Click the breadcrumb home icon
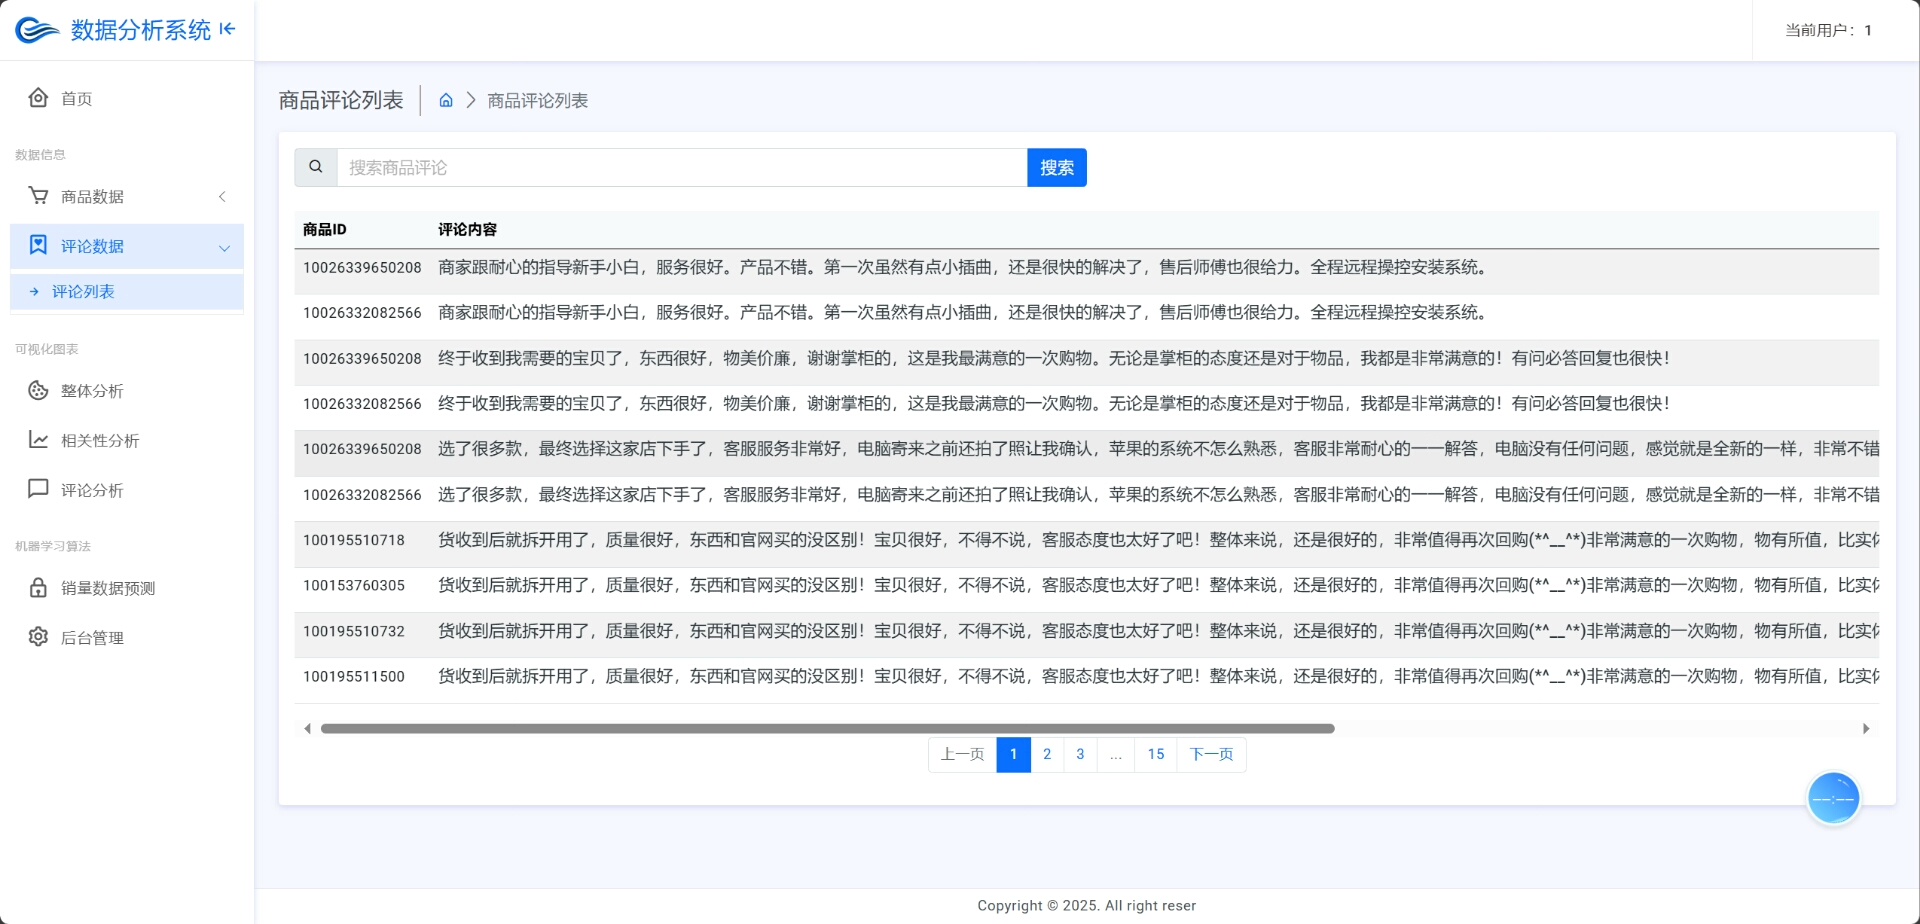 click(x=446, y=100)
